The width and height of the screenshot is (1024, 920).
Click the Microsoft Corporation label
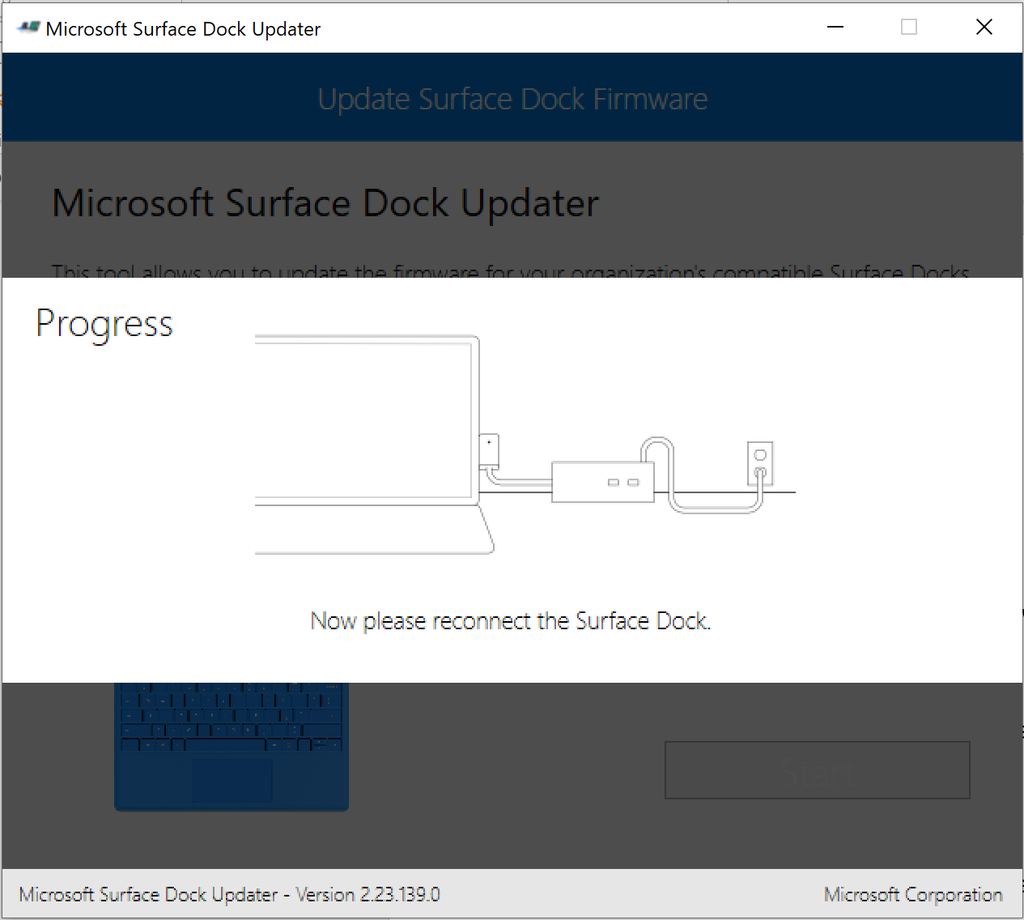point(913,894)
